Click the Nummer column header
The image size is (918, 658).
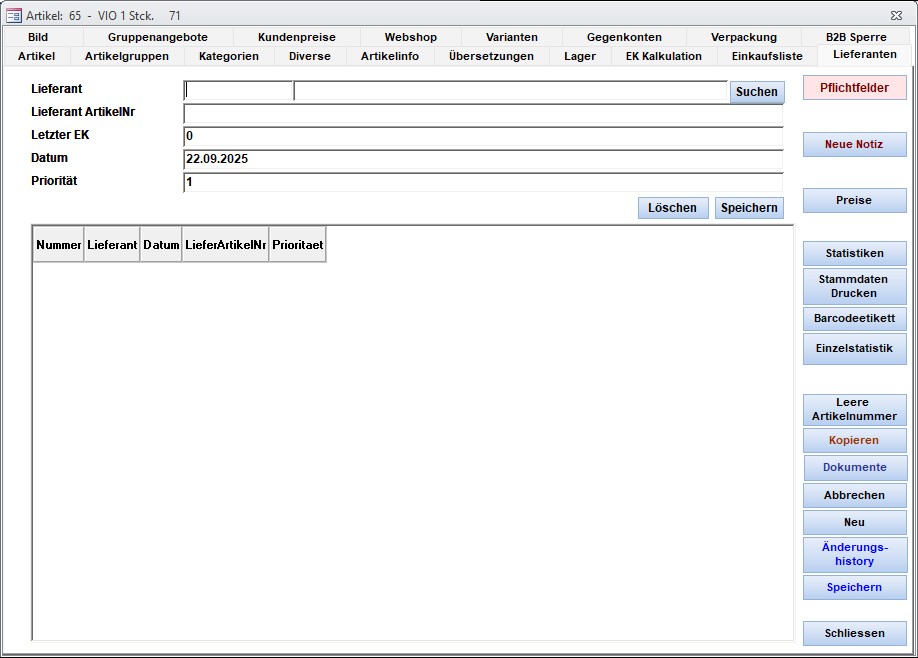pos(58,245)
